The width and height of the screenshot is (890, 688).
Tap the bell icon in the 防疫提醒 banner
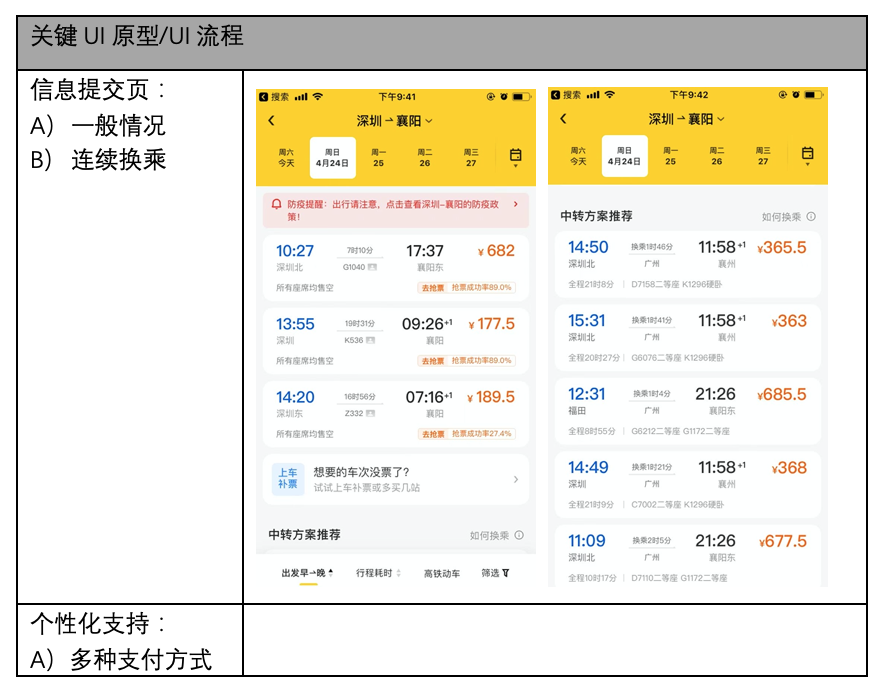coord(275,204)
